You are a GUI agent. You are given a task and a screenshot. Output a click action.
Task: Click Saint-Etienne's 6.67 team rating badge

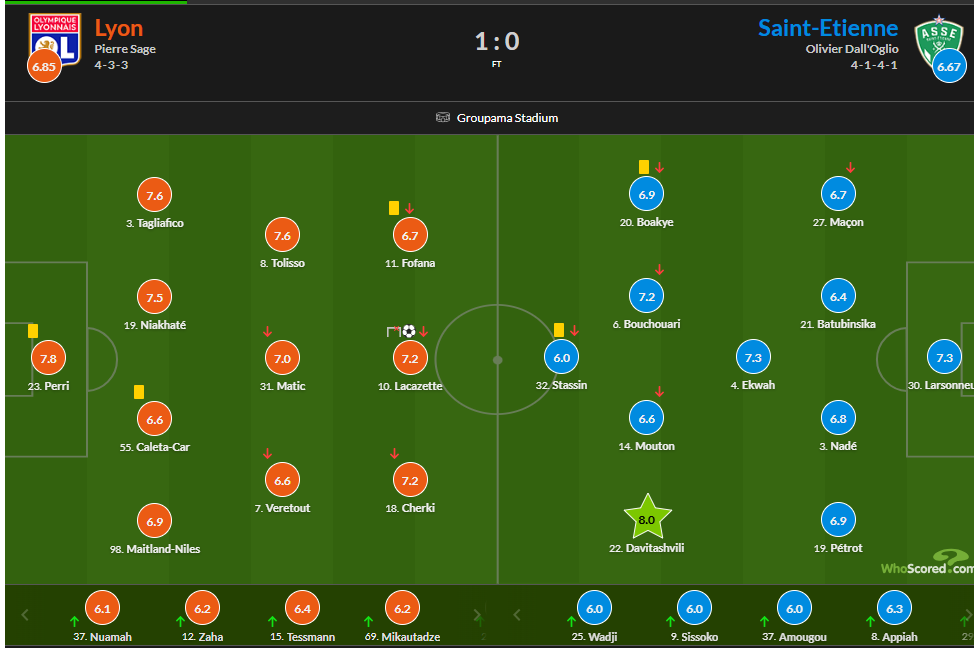coord(949,67)
